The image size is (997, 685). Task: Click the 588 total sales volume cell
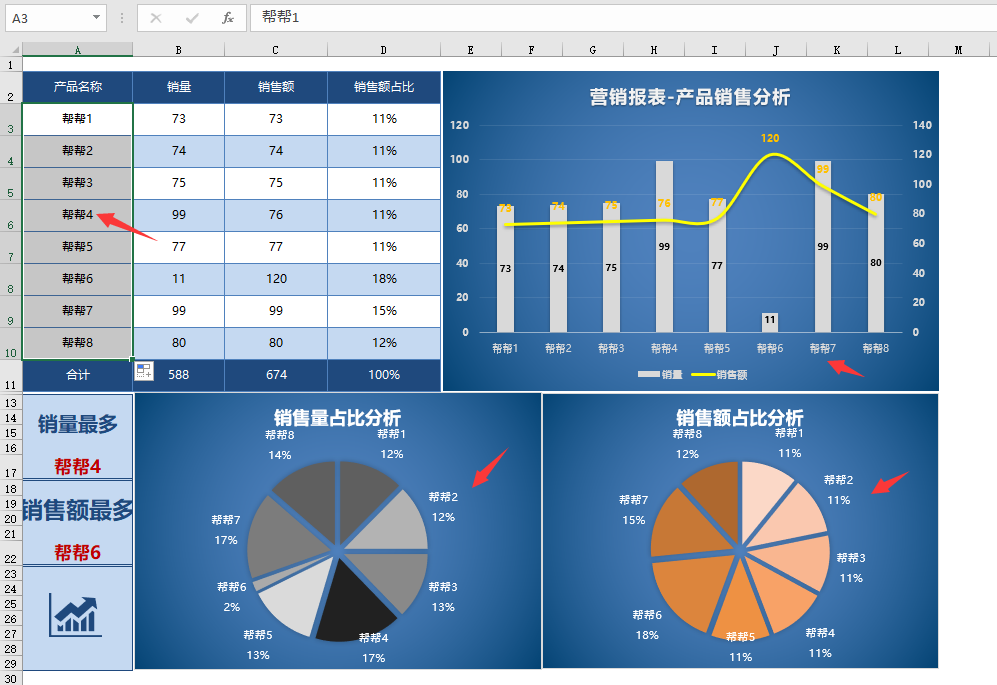coord(179,375)
